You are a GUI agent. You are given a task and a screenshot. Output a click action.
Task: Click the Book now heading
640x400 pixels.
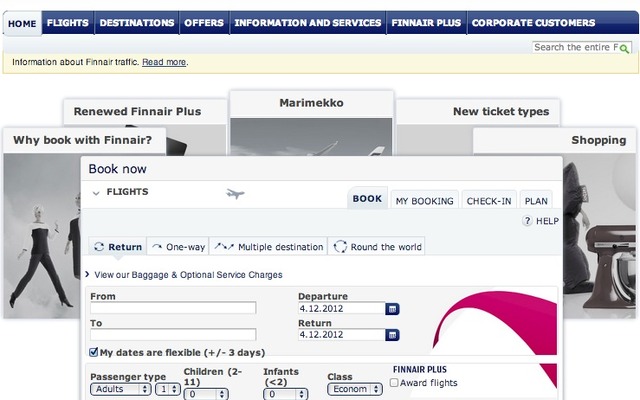tap(118, 169)
